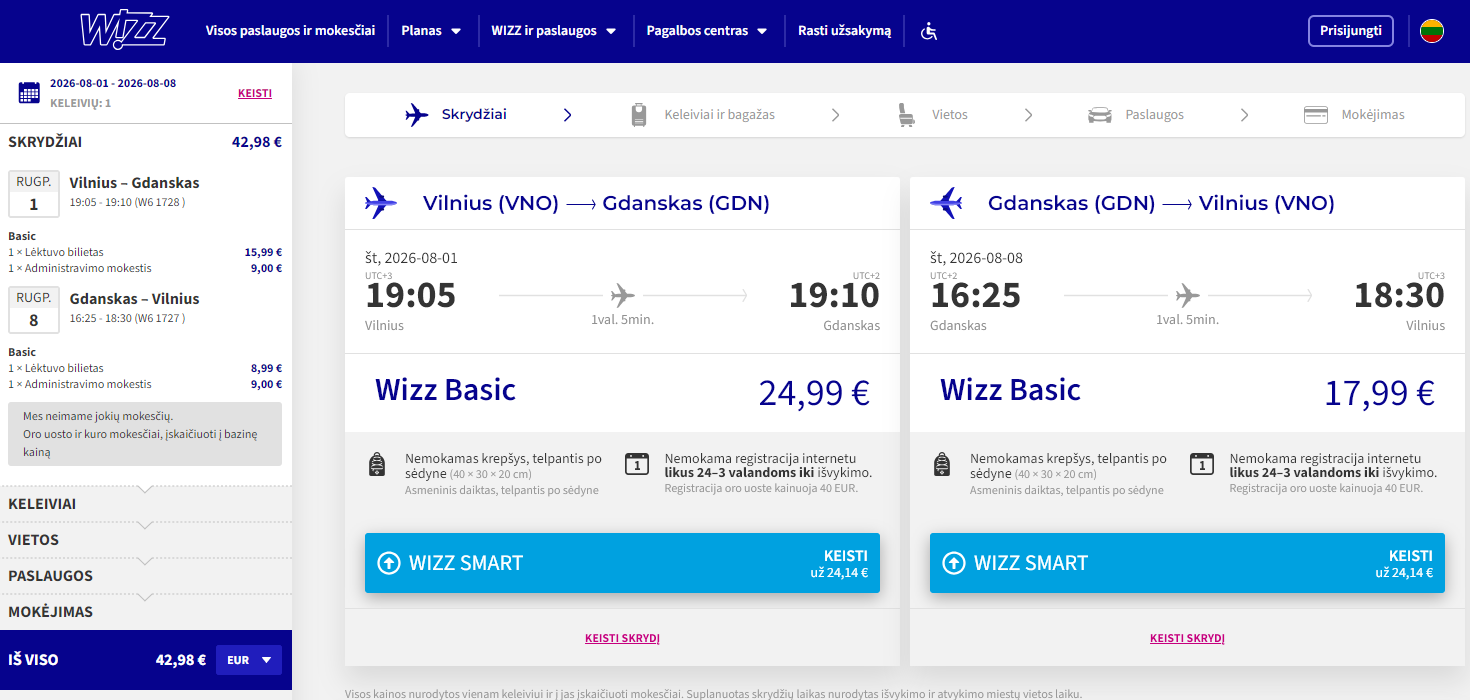Click the luggage icon in progress steps
1470x700 pixels.
point(639,115)
